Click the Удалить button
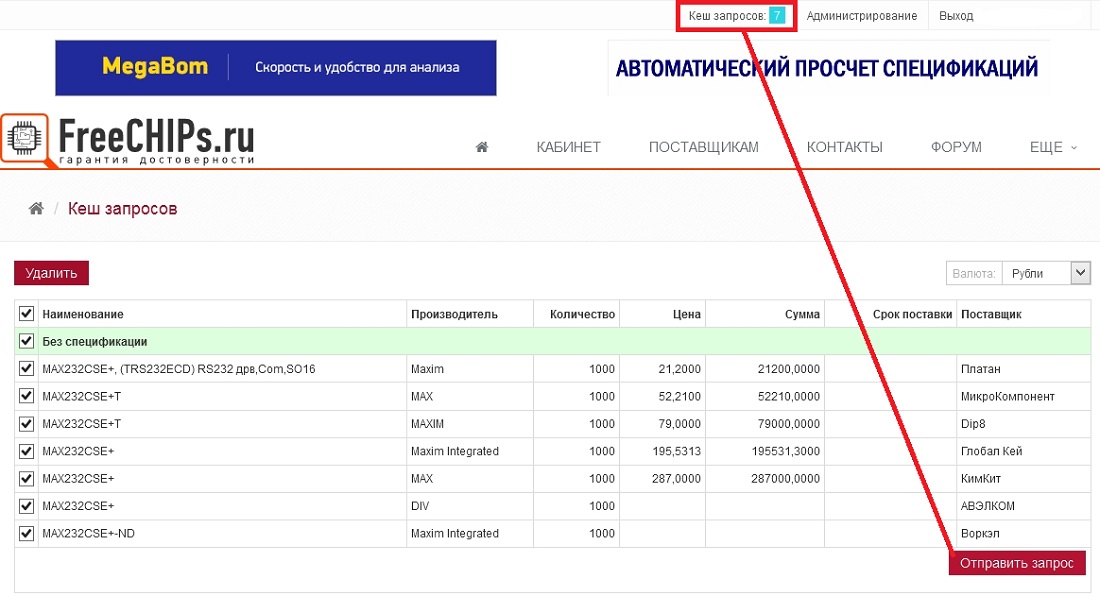The height and width of the screenshot is (613, 1100). click(x=51, y=273)
